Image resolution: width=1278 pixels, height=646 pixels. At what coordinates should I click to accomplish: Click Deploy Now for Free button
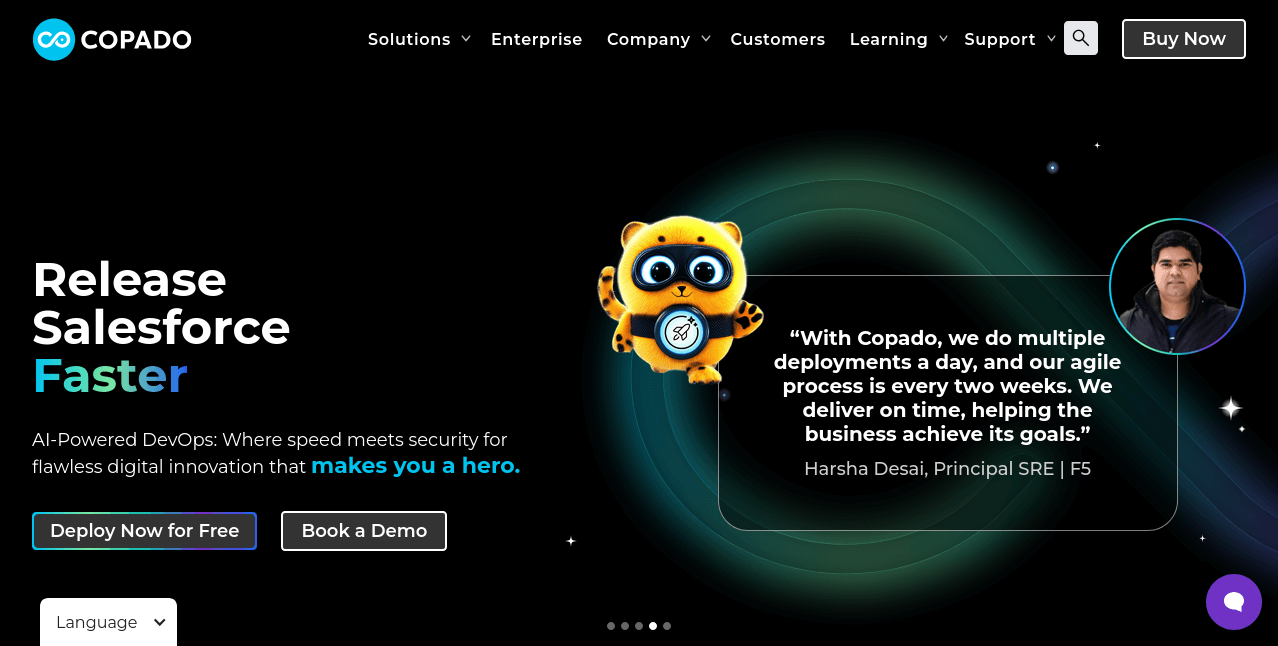click(145, 531)
